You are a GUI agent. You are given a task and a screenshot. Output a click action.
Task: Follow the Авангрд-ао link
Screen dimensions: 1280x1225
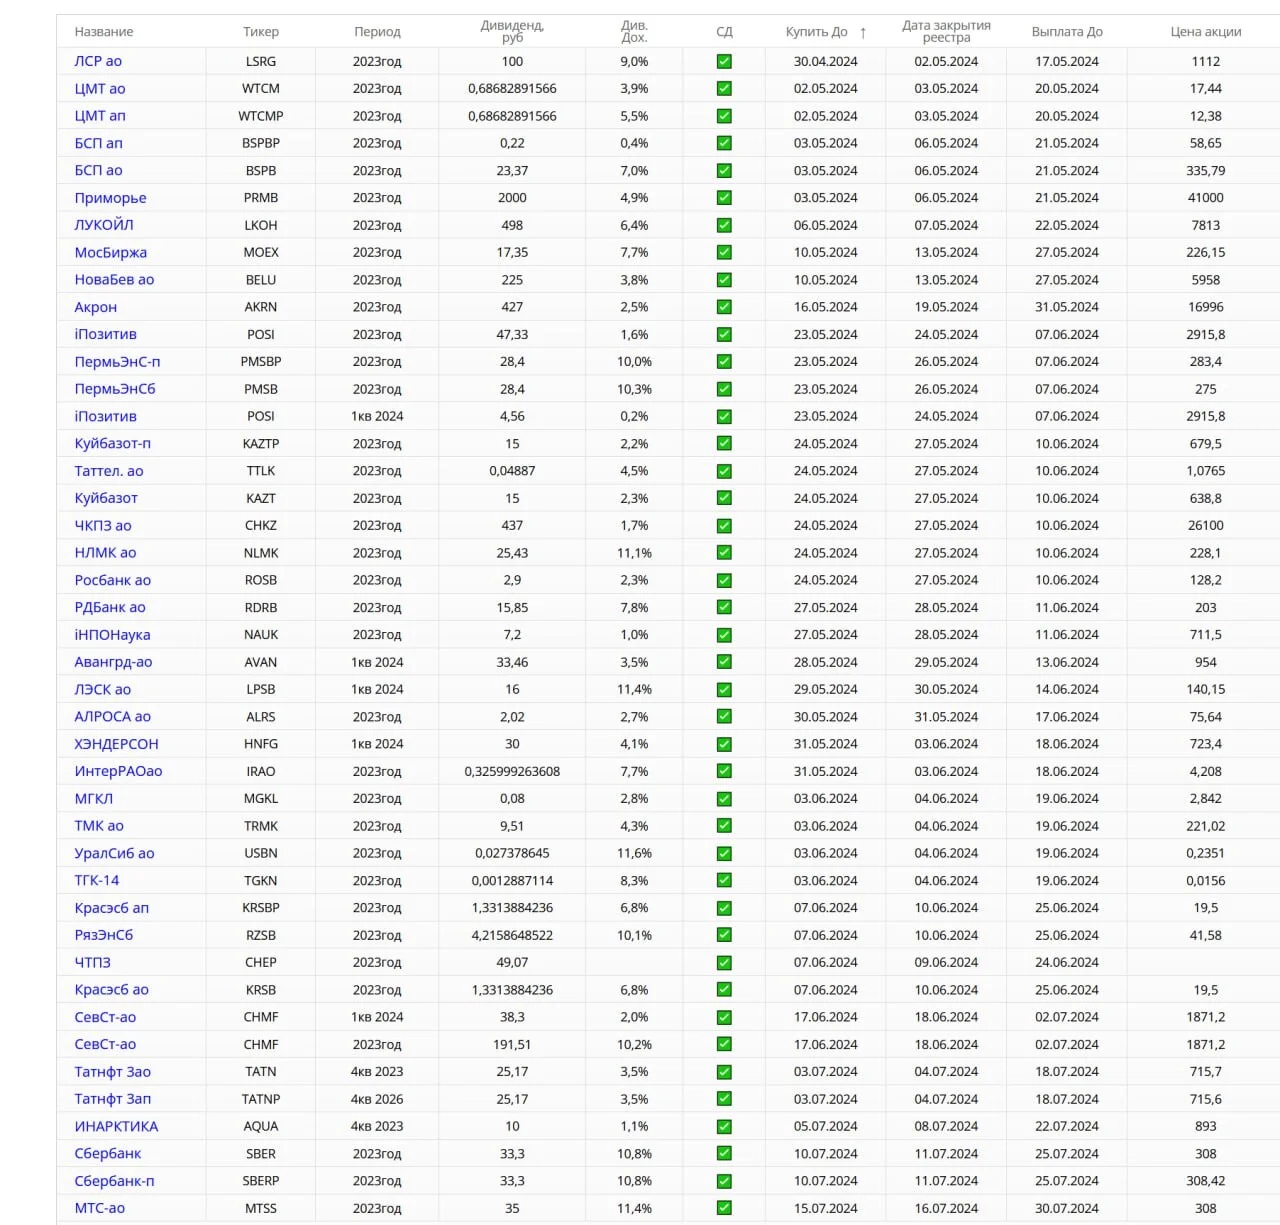[x=113, y=662]
